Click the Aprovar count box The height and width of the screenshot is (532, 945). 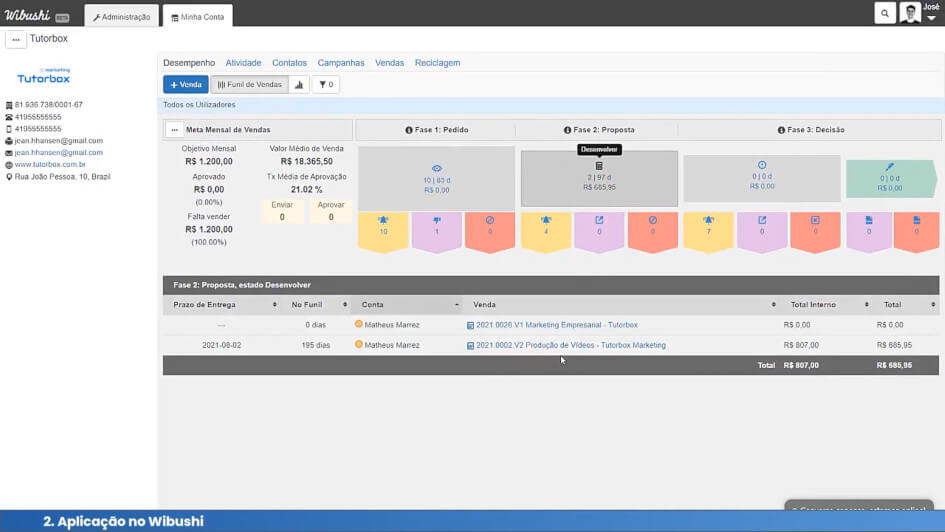tap(331, 211)
